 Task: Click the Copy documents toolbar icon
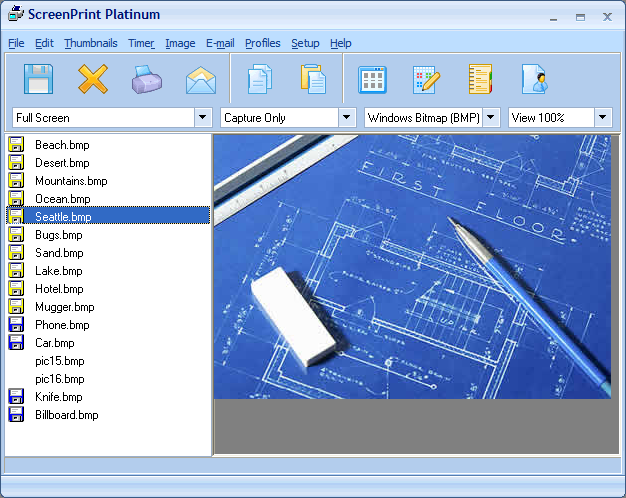(x=260, y=79)
